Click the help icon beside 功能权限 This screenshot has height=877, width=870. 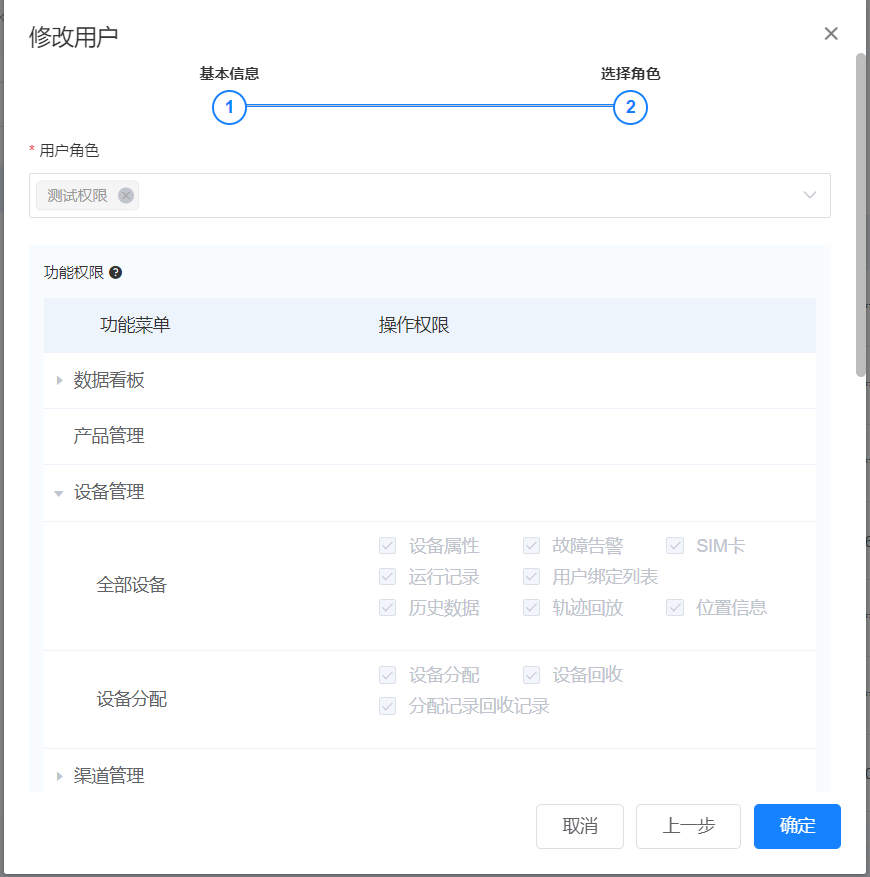116,272
